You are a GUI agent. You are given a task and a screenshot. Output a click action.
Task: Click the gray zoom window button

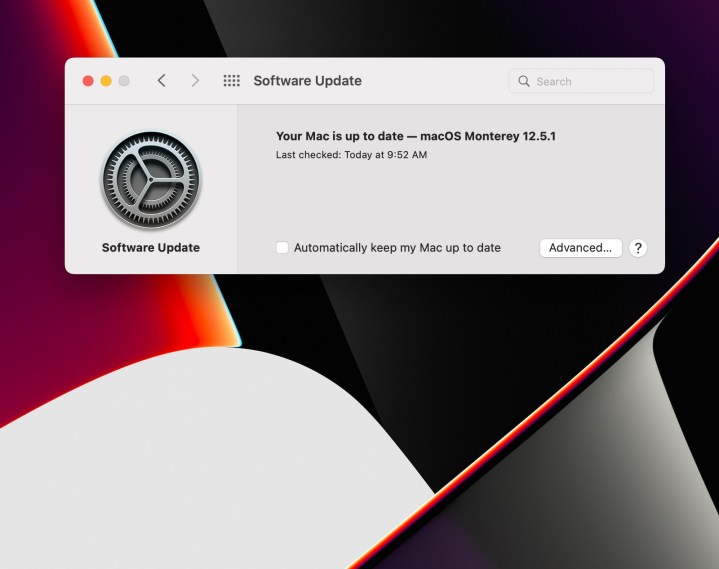click(124, 81)
